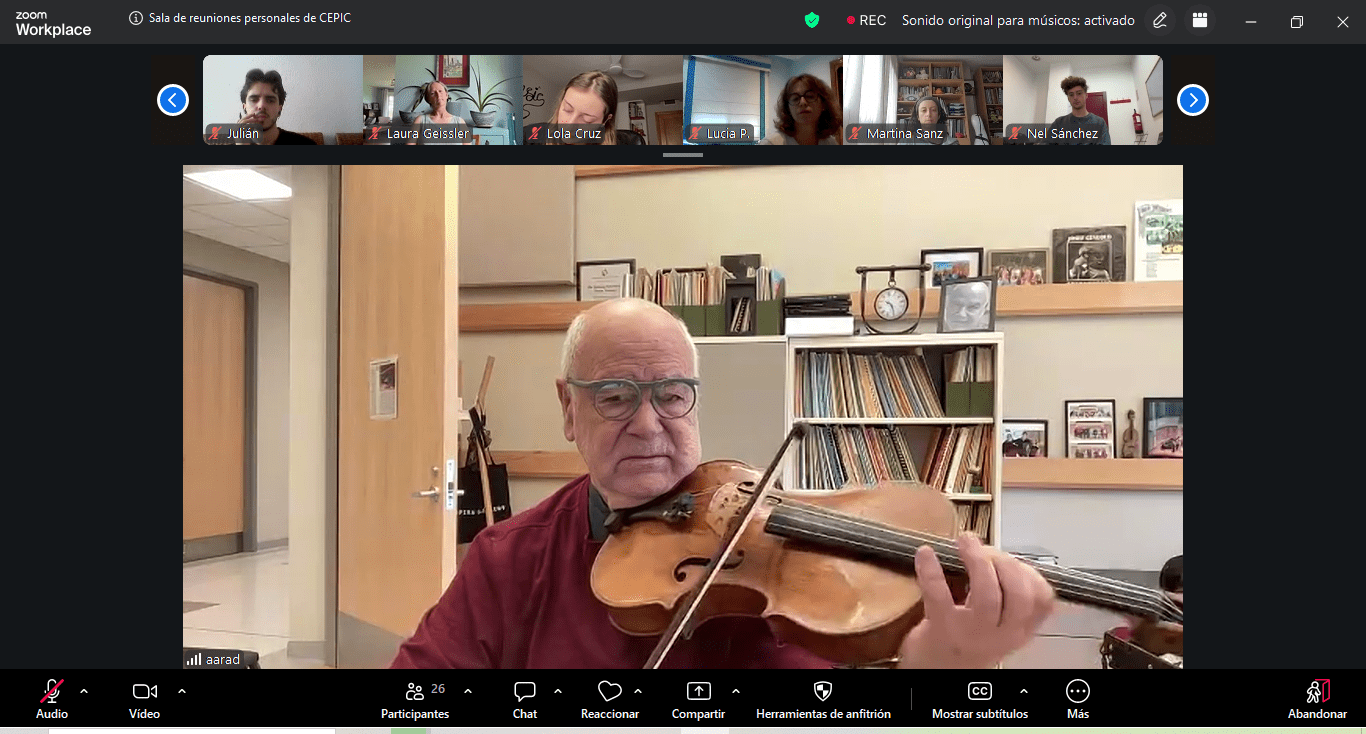Image resolution: width=1366 pixels, height=734 pixels.
Task: Select Lola Cruz's video thumbnail
Action: pos(603,100)
